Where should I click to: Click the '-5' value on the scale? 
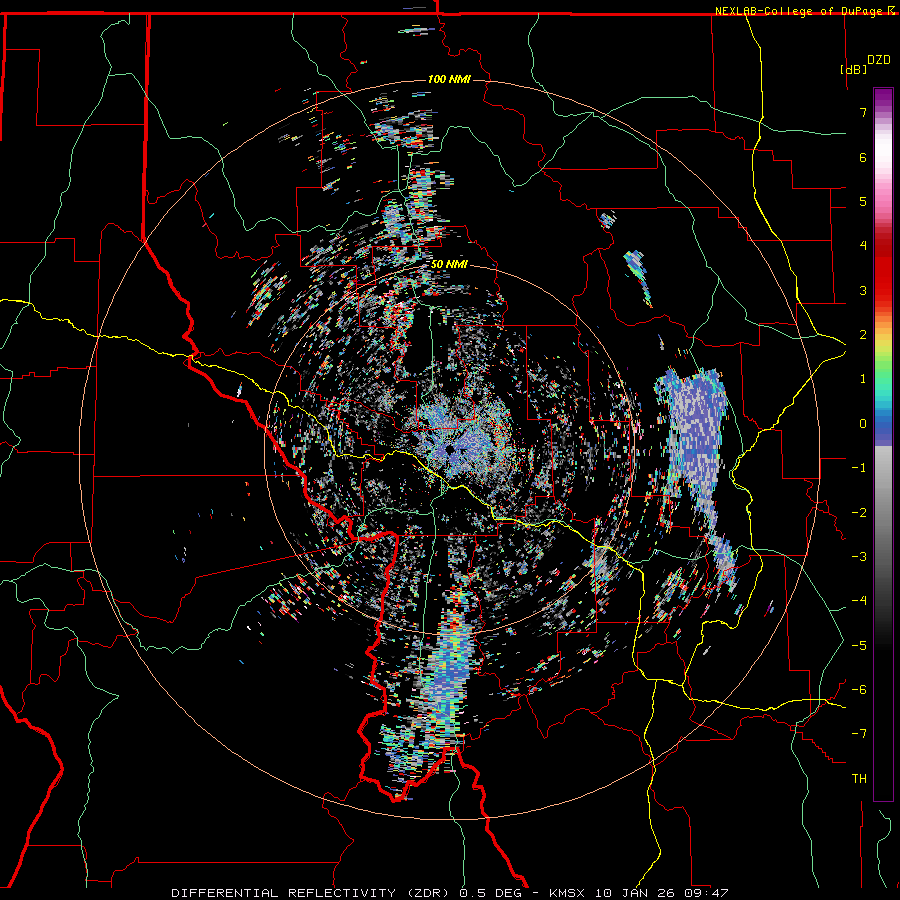[x=859, y=646]
